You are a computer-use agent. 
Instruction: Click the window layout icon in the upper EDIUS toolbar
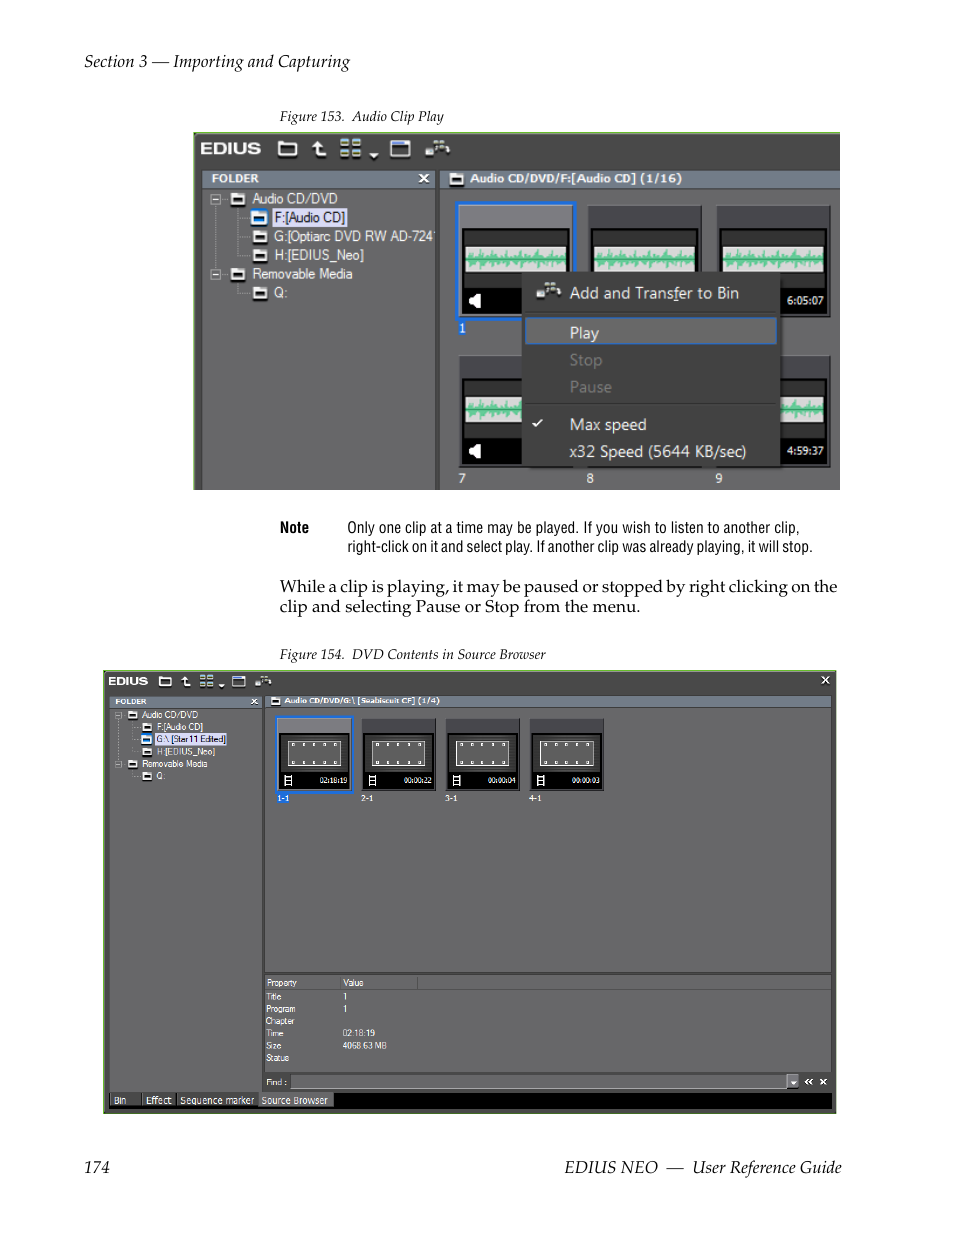coord(400,149)
